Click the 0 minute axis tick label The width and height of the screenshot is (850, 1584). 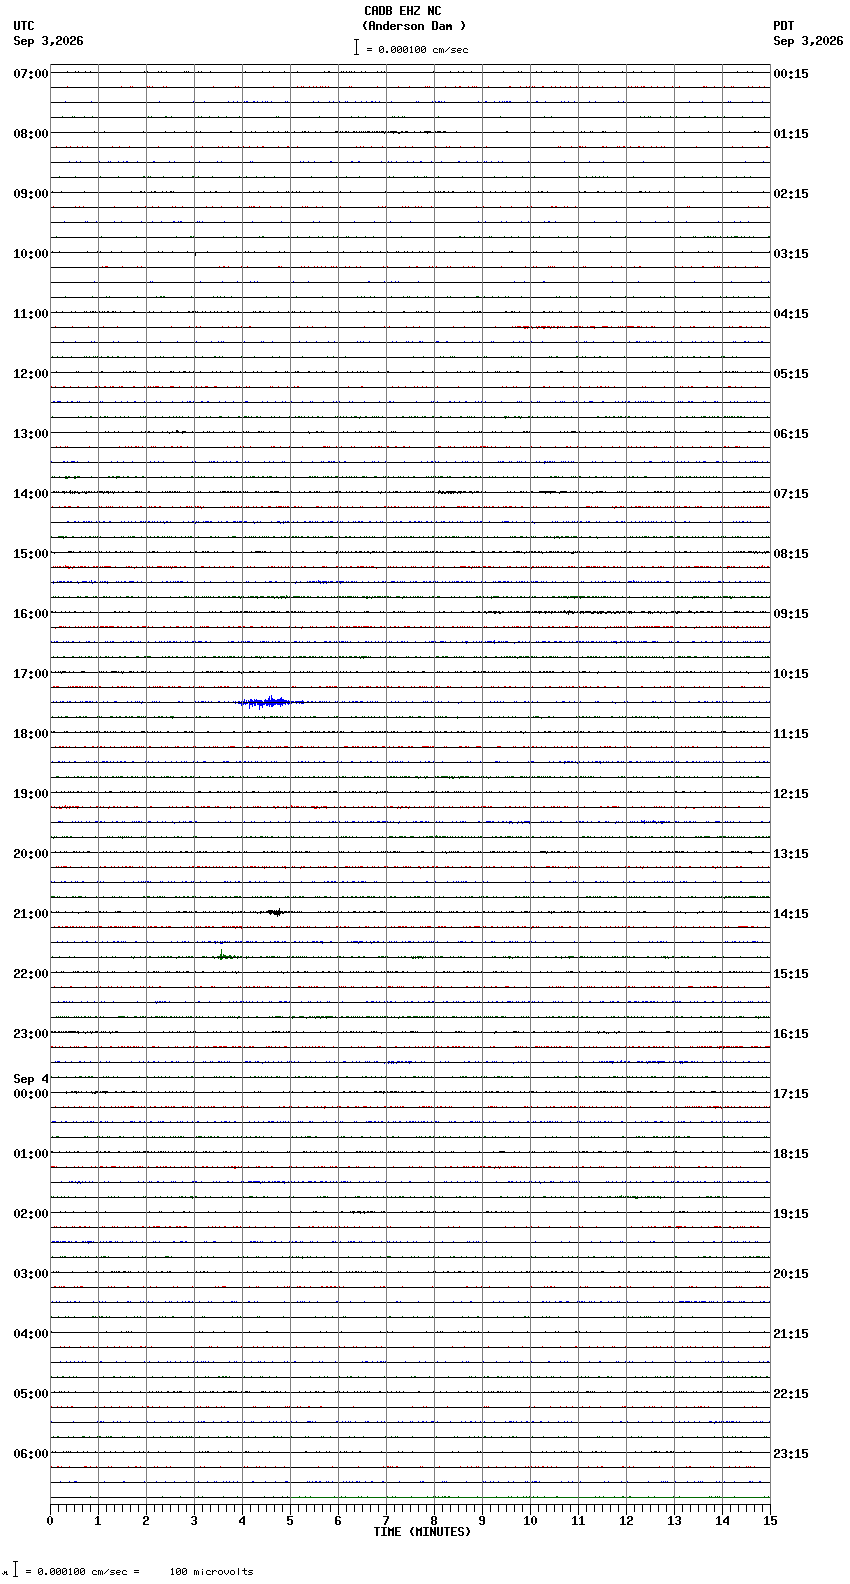[50, 1521]
